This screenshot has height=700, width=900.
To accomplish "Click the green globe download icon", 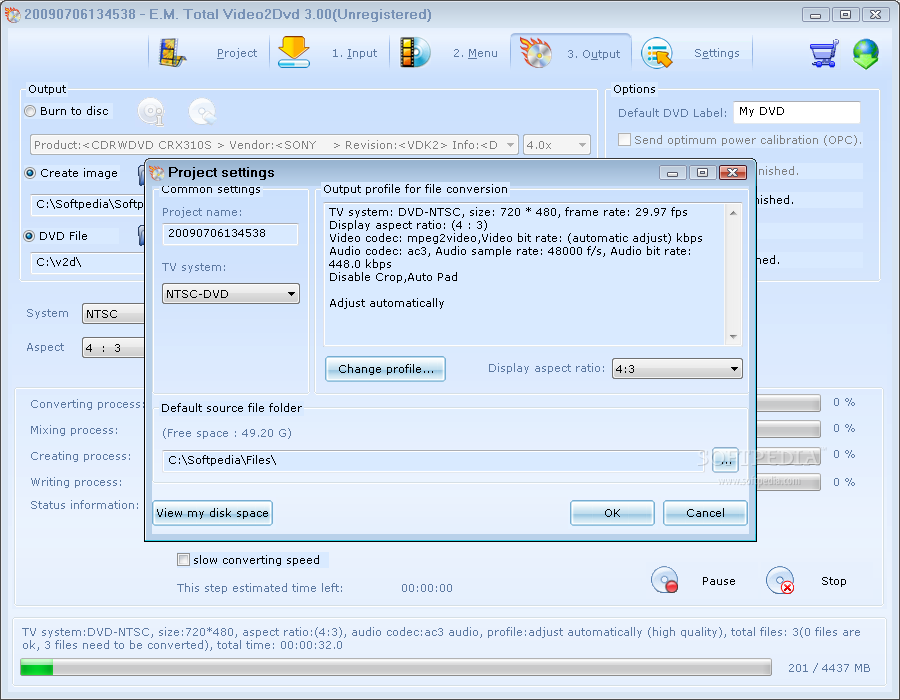I will pyautogui.click(x=866, y=54).
